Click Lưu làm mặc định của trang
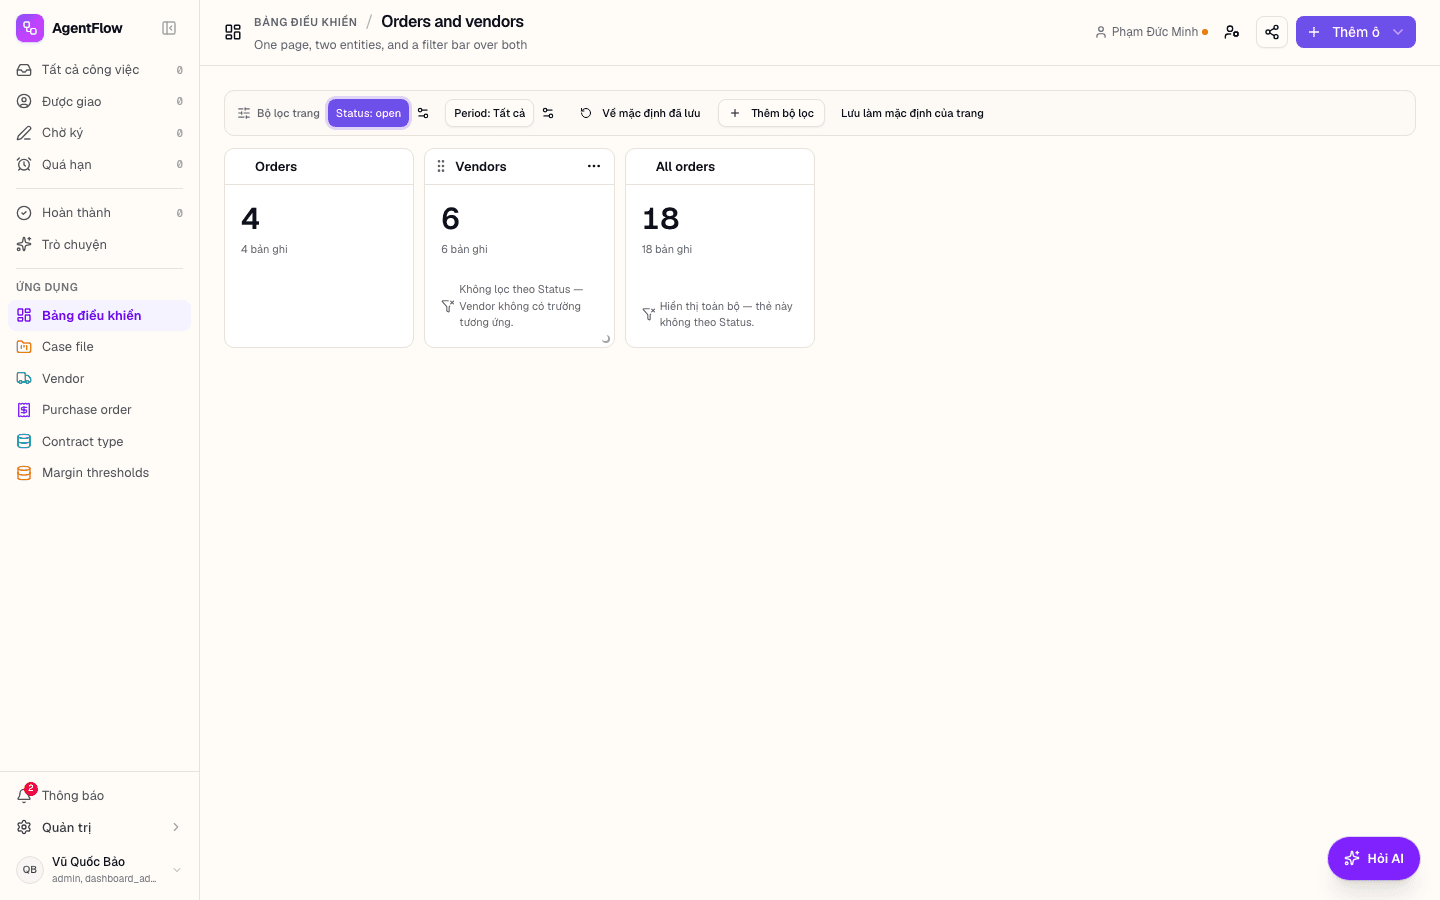Screen dimensions: 1440x900 pyautogui.click(x=912, y=113)
